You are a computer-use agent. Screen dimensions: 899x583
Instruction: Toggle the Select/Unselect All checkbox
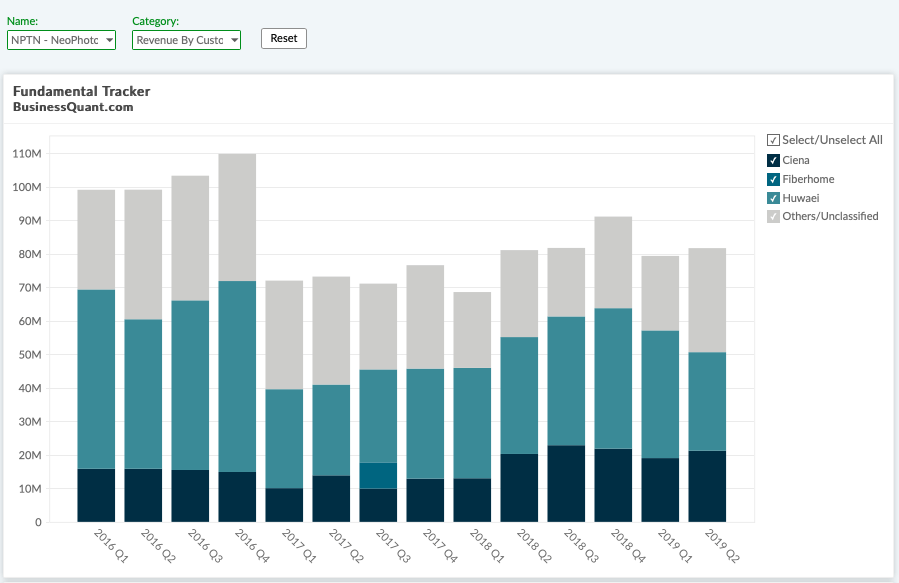point(773,140)
